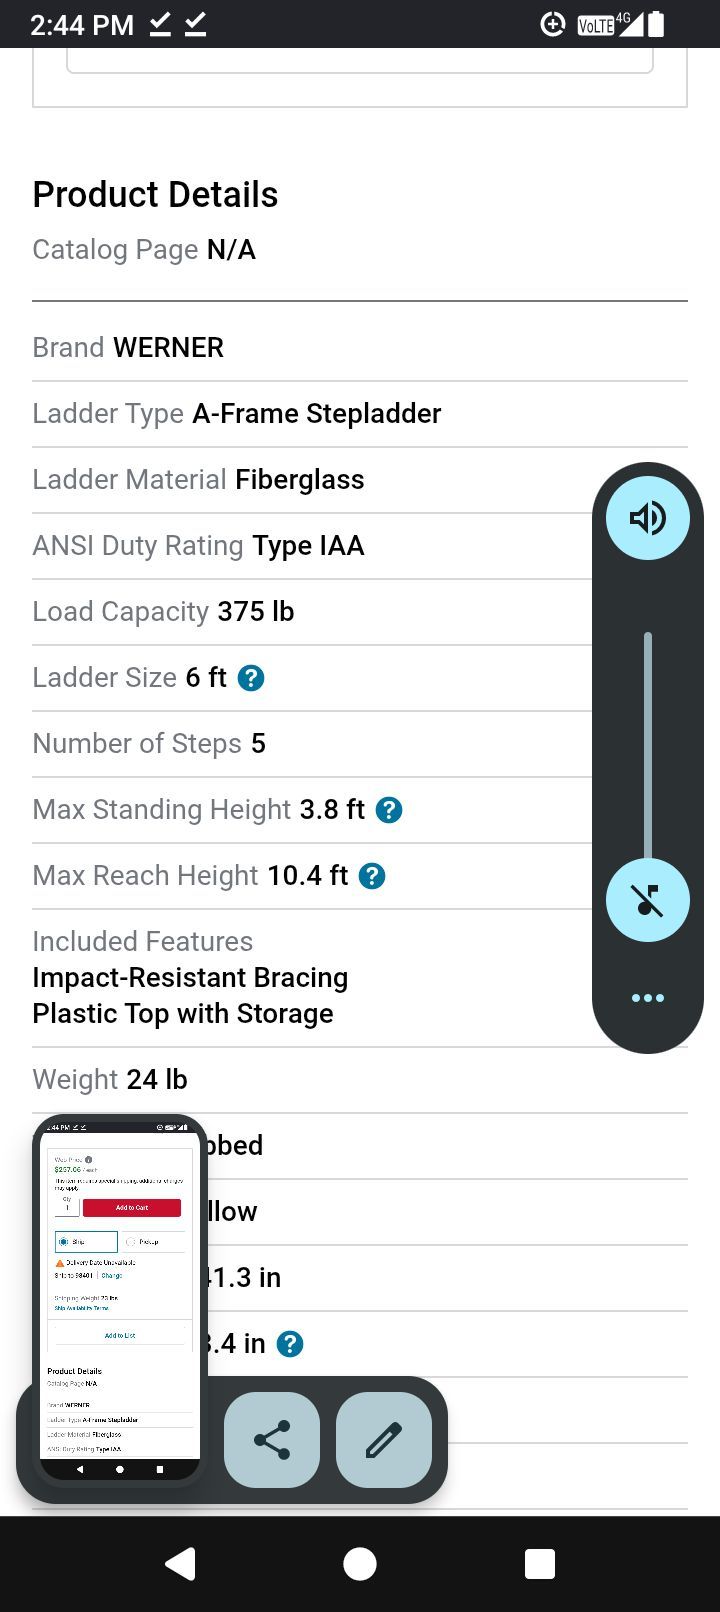Open Max Reach Height help icon
This screenshot has width=720, height=1612.
pos(372,876)
